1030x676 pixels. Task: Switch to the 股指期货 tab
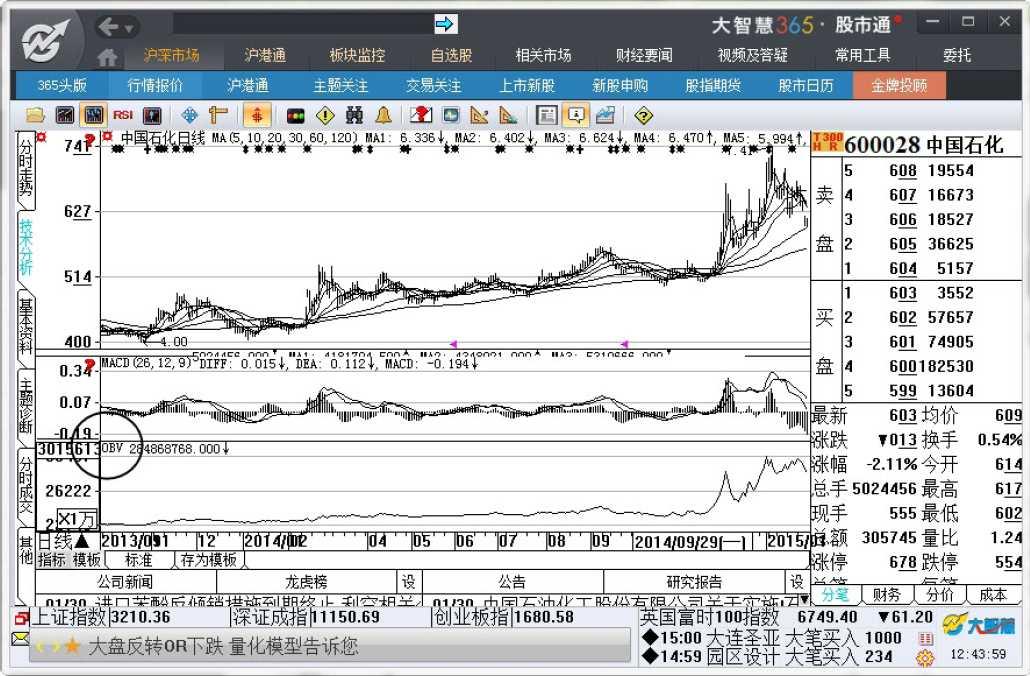(713, 85)
